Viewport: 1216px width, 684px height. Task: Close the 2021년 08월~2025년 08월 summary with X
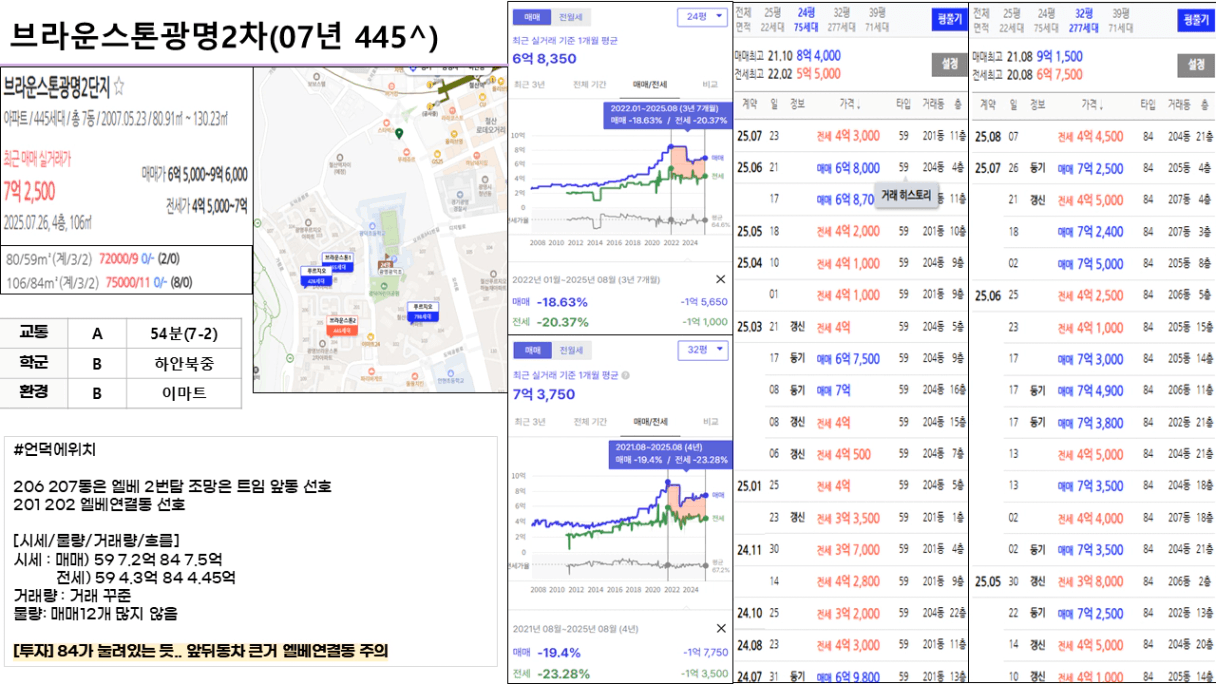click(720, 628)
